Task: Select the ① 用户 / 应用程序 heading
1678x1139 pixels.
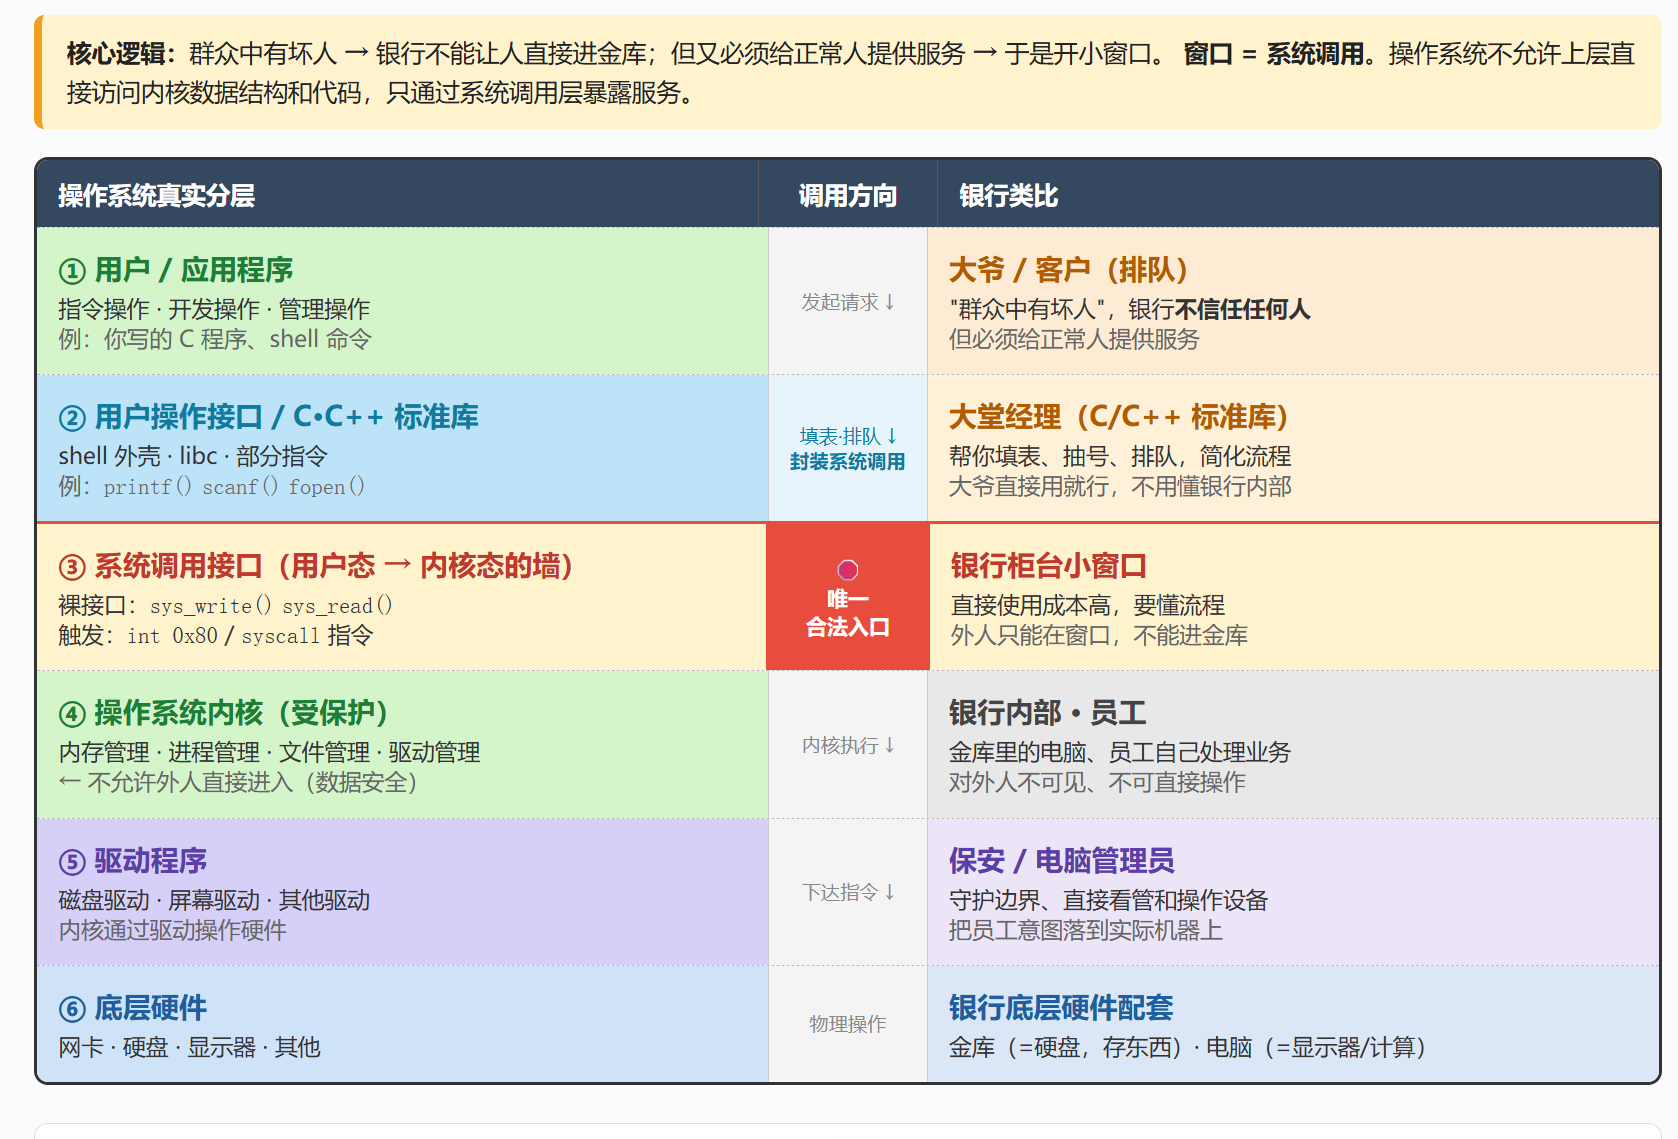Action: 176,270
